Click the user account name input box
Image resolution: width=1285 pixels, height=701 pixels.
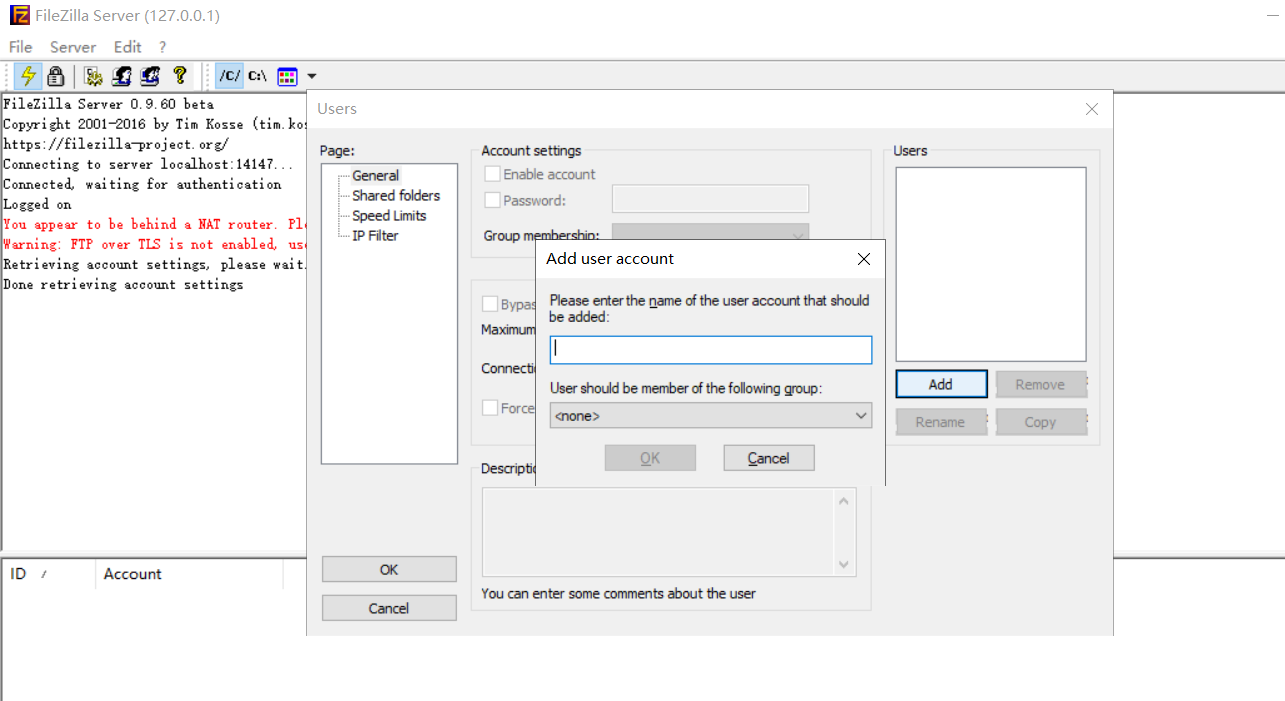(711, 349)
